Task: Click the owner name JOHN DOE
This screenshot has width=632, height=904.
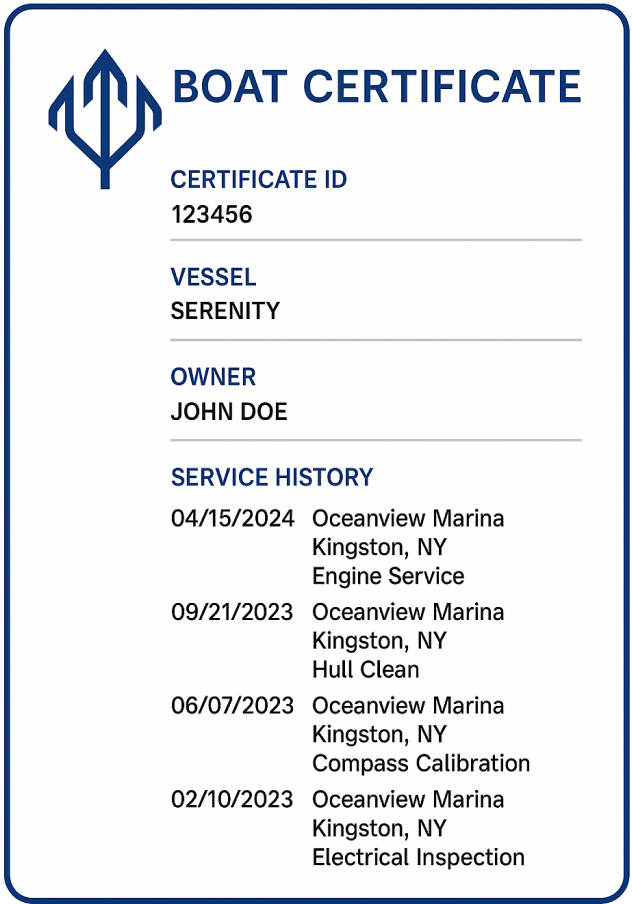Action: (229, 411)
